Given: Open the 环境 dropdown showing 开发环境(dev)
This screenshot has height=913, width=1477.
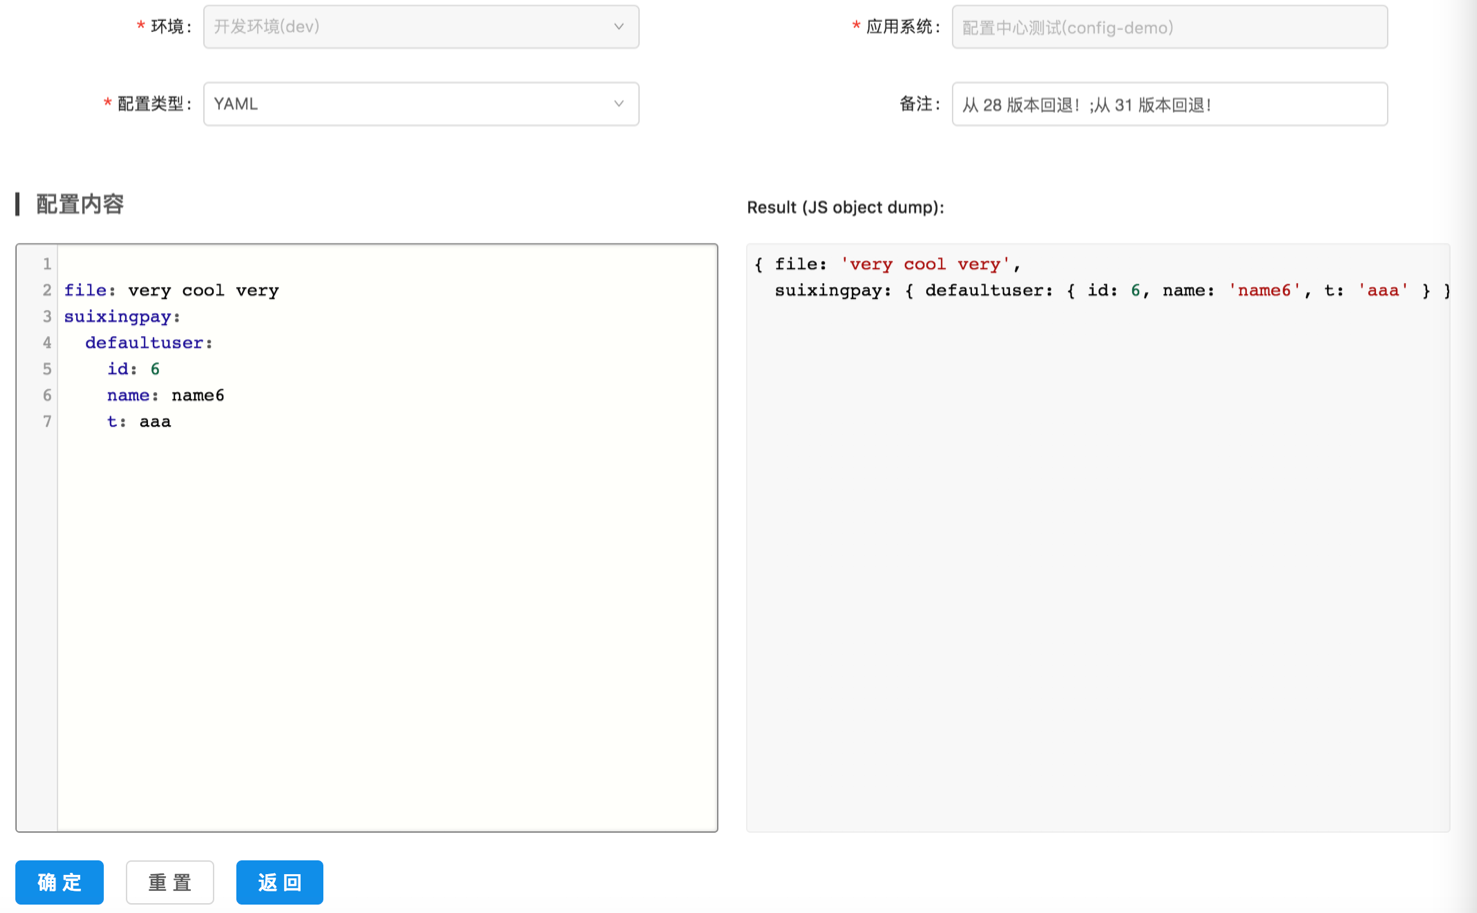Looking at the screenshot, I should [421, 27].
